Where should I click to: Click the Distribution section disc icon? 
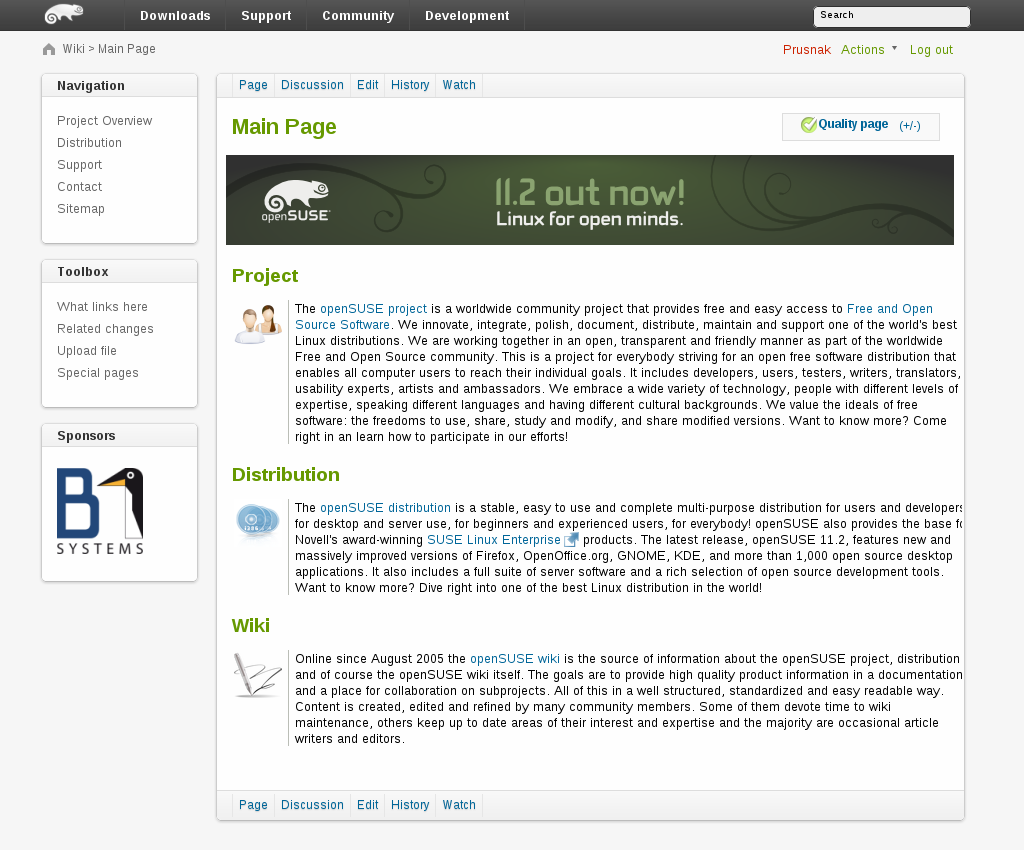[258, 522]
